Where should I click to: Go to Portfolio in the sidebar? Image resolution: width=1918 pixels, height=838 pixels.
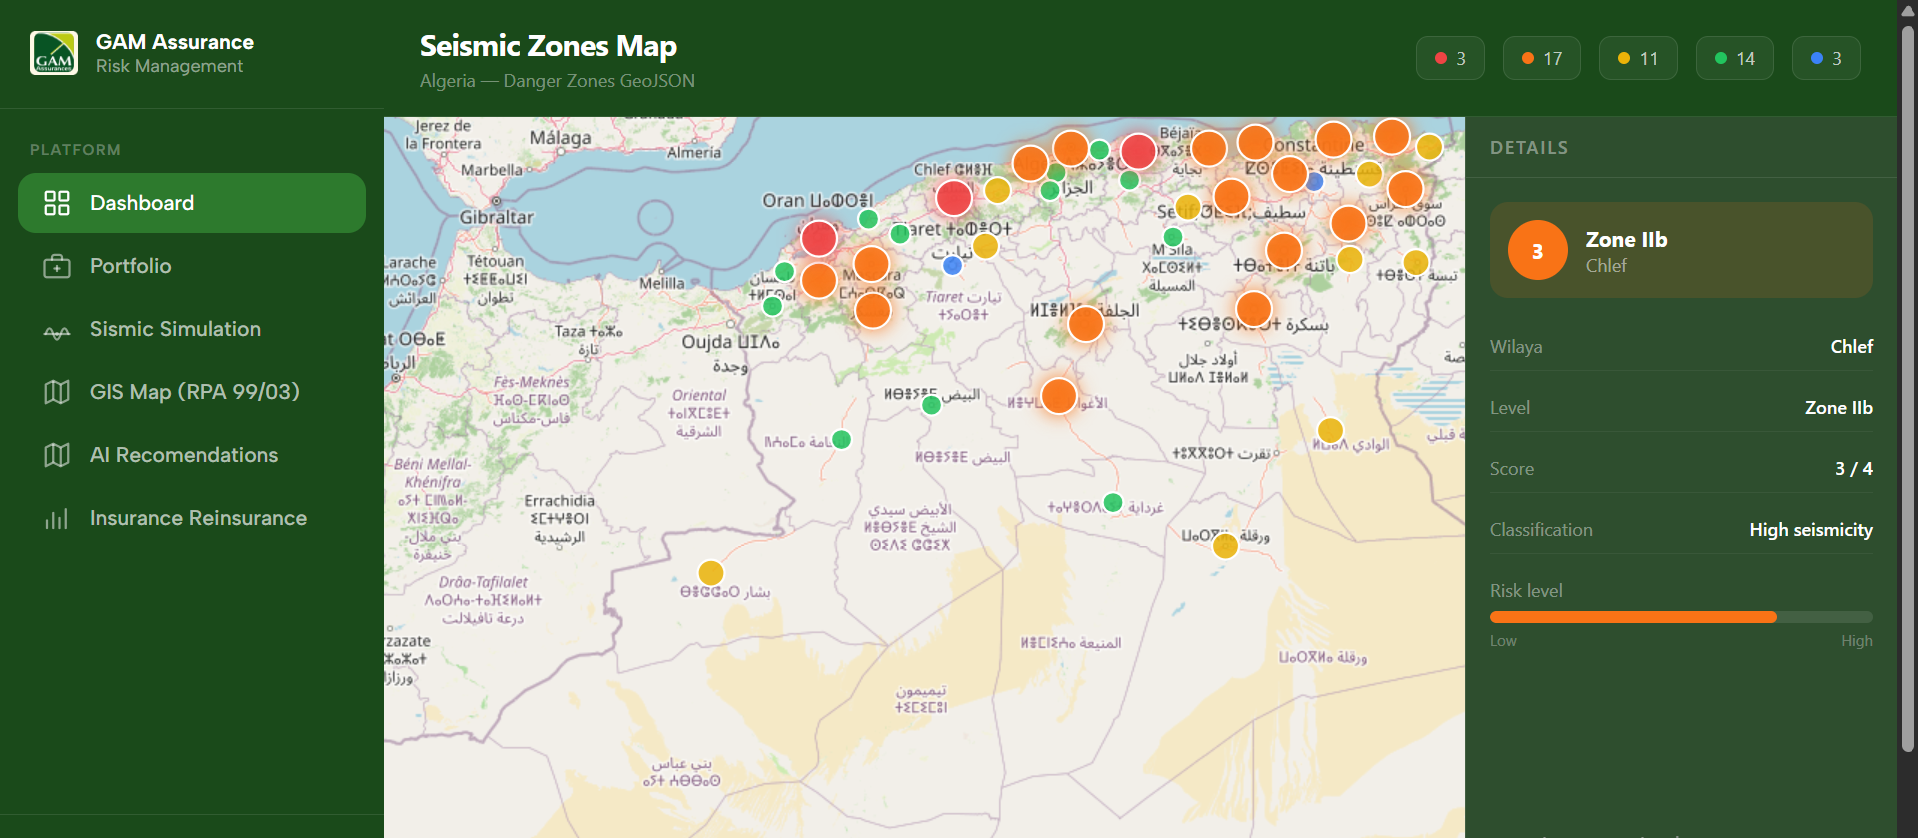[192, 266]
